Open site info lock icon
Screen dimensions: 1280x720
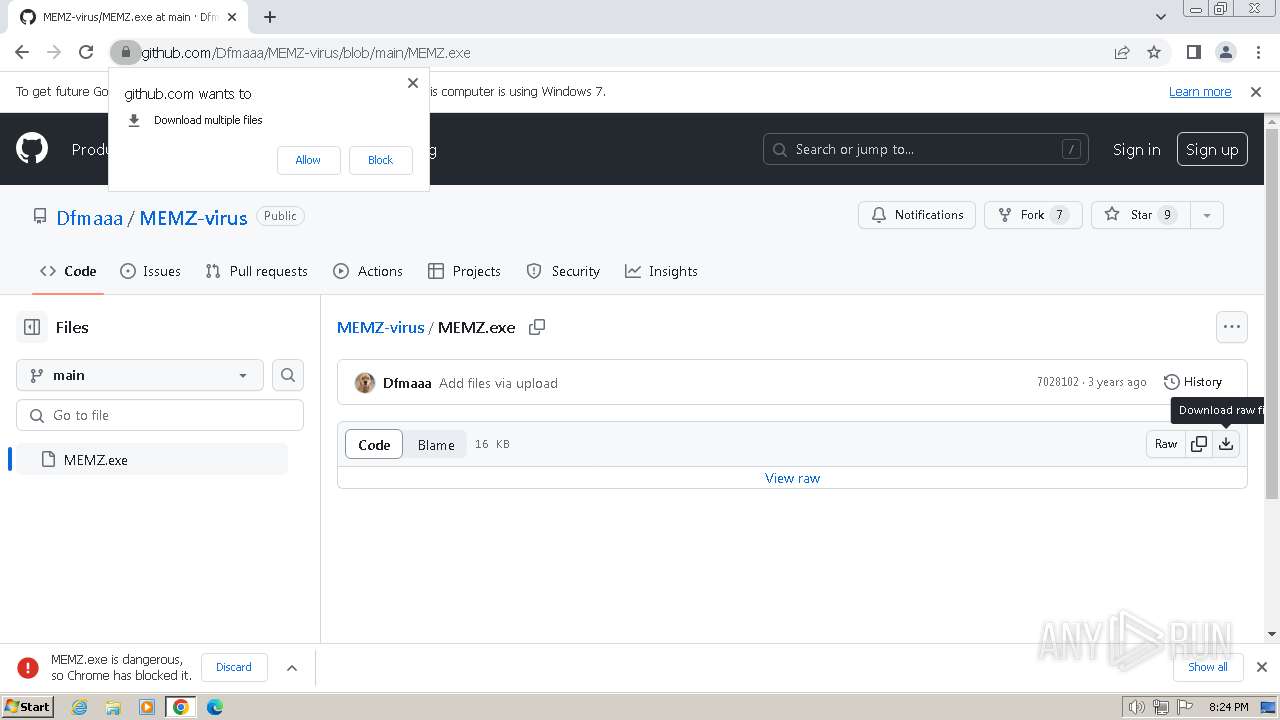[x=125, y=52]
